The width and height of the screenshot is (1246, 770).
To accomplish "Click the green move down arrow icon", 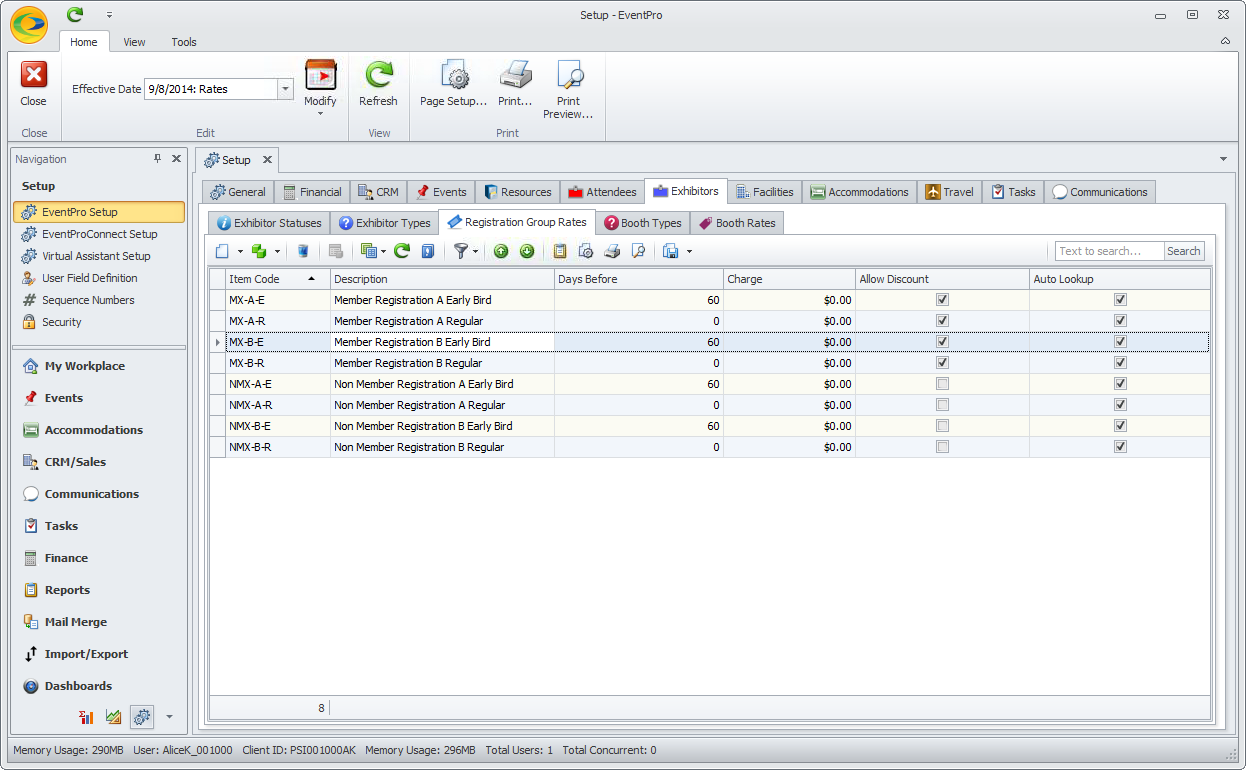I will [x=527, y=251].
